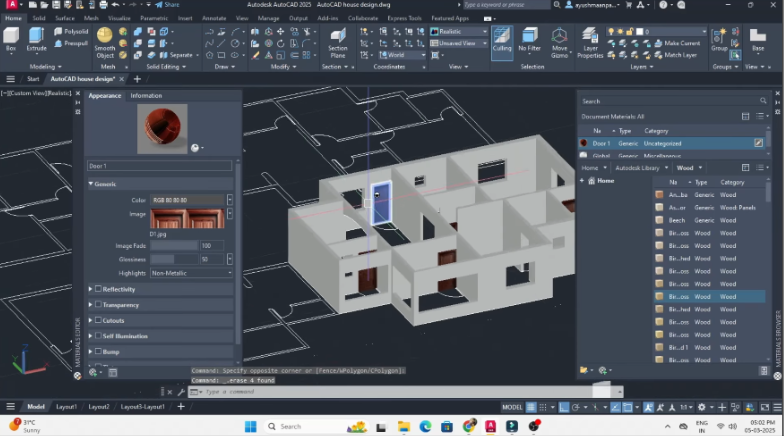
Task: Click the RGB 80 80 80 color field
Action: (x=188, y=200)
